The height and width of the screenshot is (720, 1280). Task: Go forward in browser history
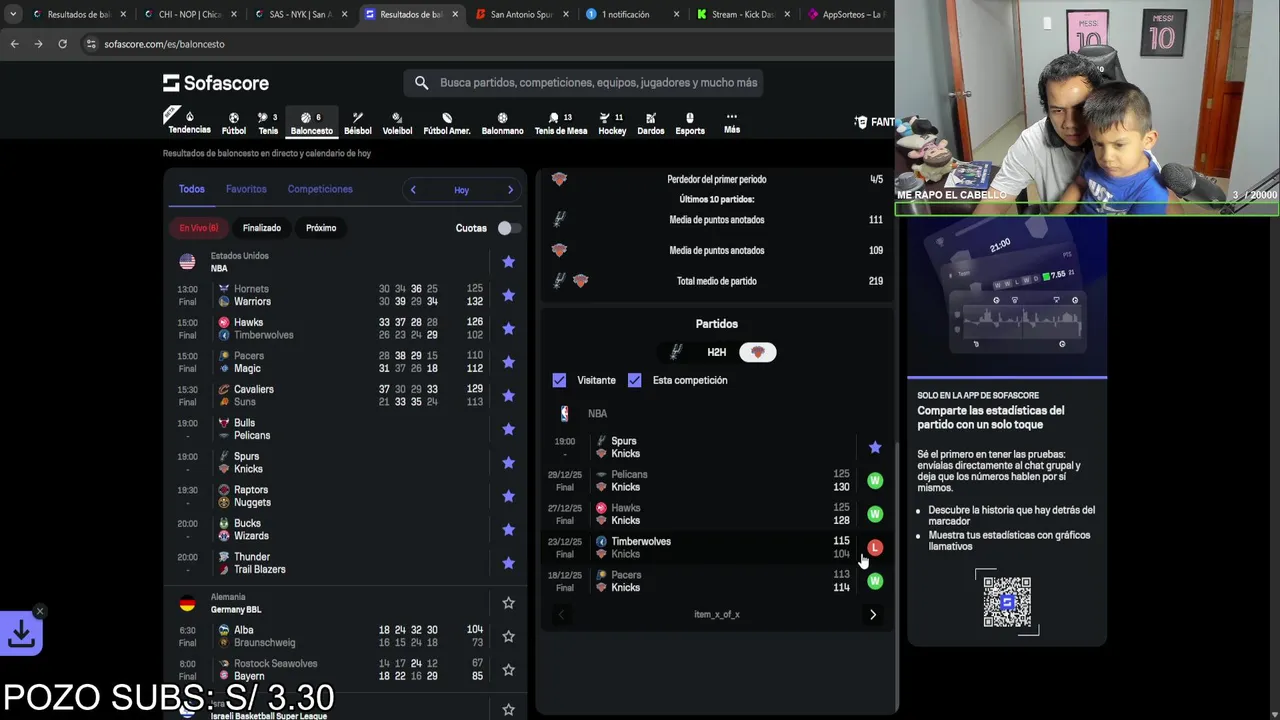pyautogui.click(x=38, y=44)
